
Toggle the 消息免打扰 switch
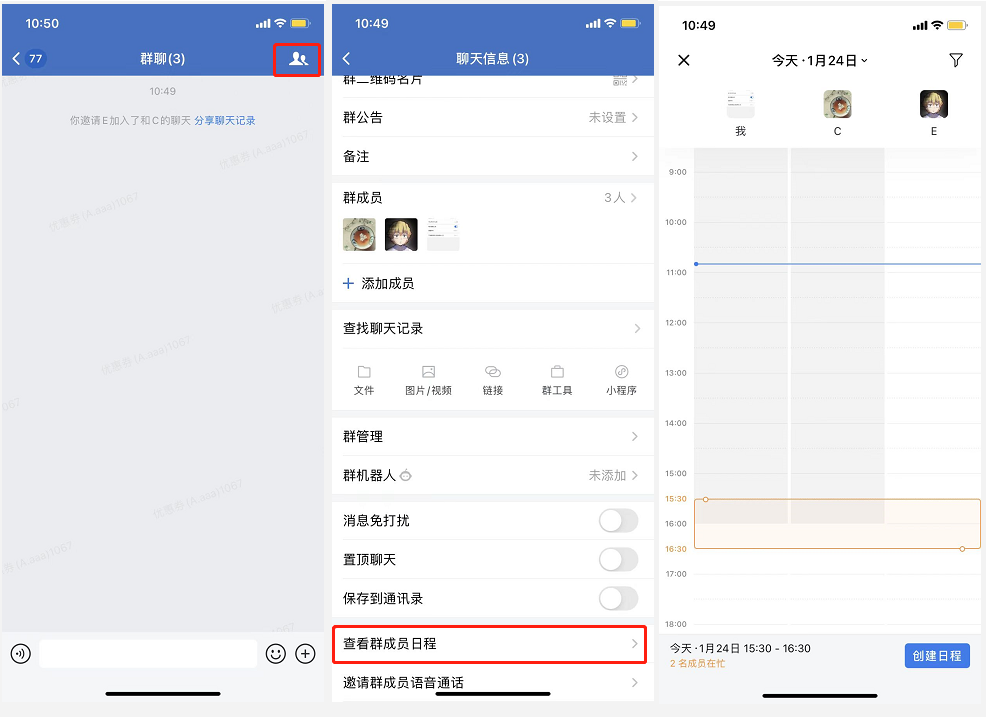(618, 521)
